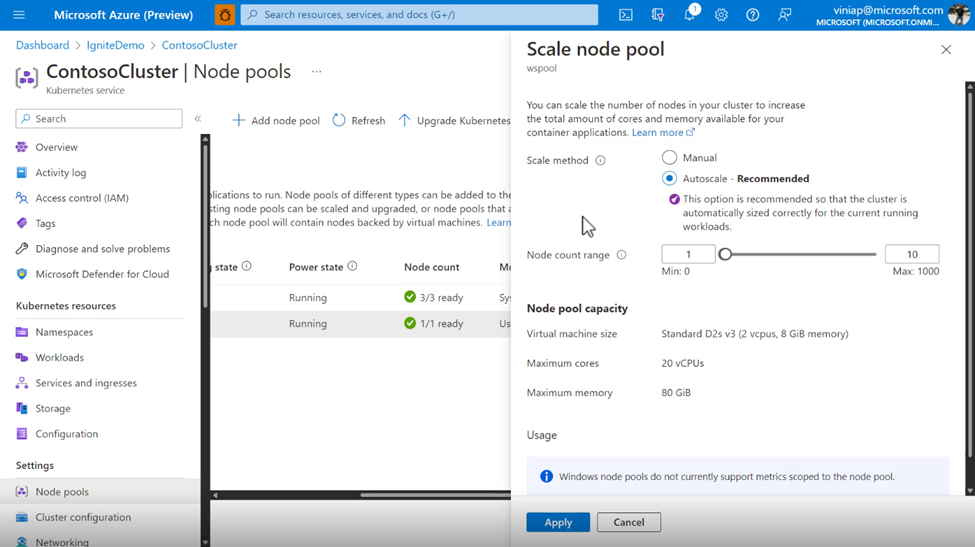Click the Node count column header
975x547 pixels.
click(x=432, y=267)
